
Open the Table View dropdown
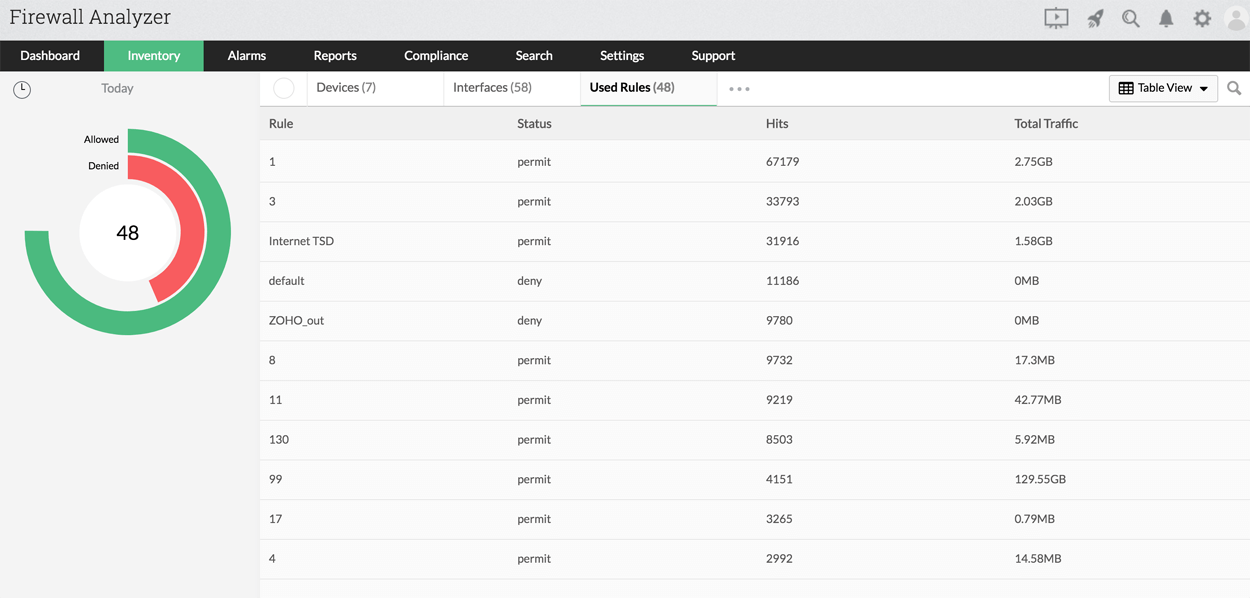point(1163,88)
